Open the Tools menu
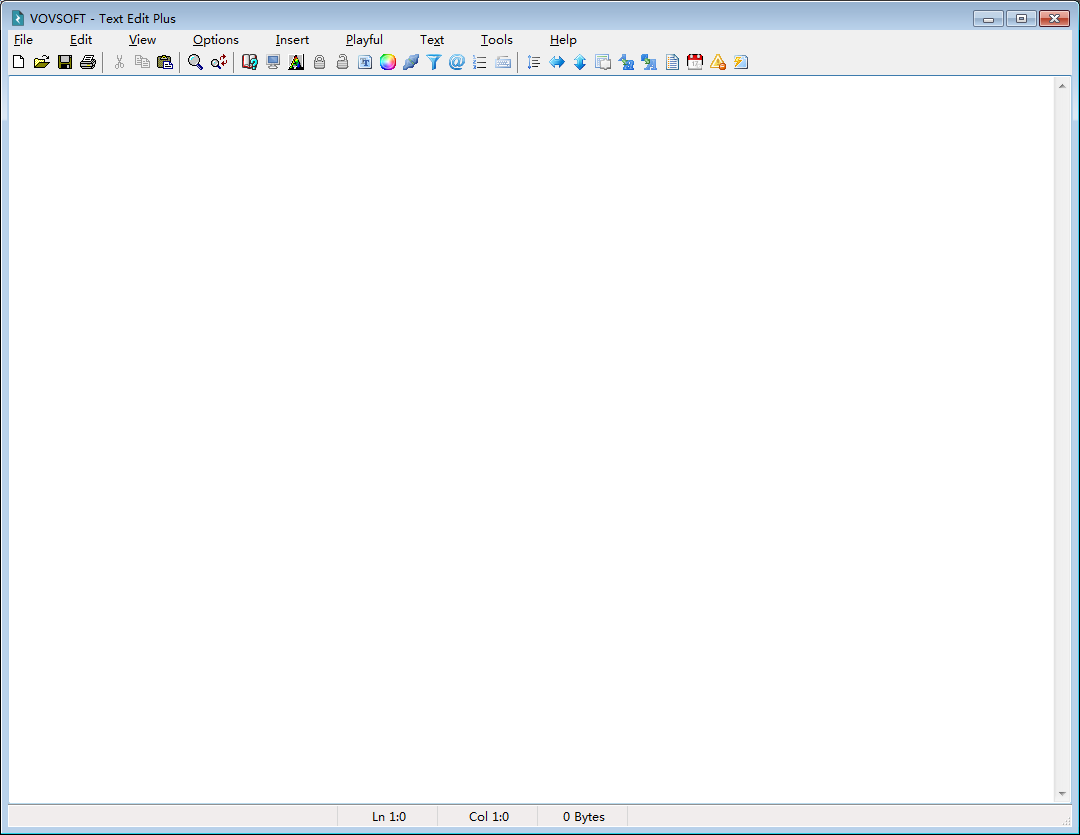The image size is (1080, 835). click(497, 40)
